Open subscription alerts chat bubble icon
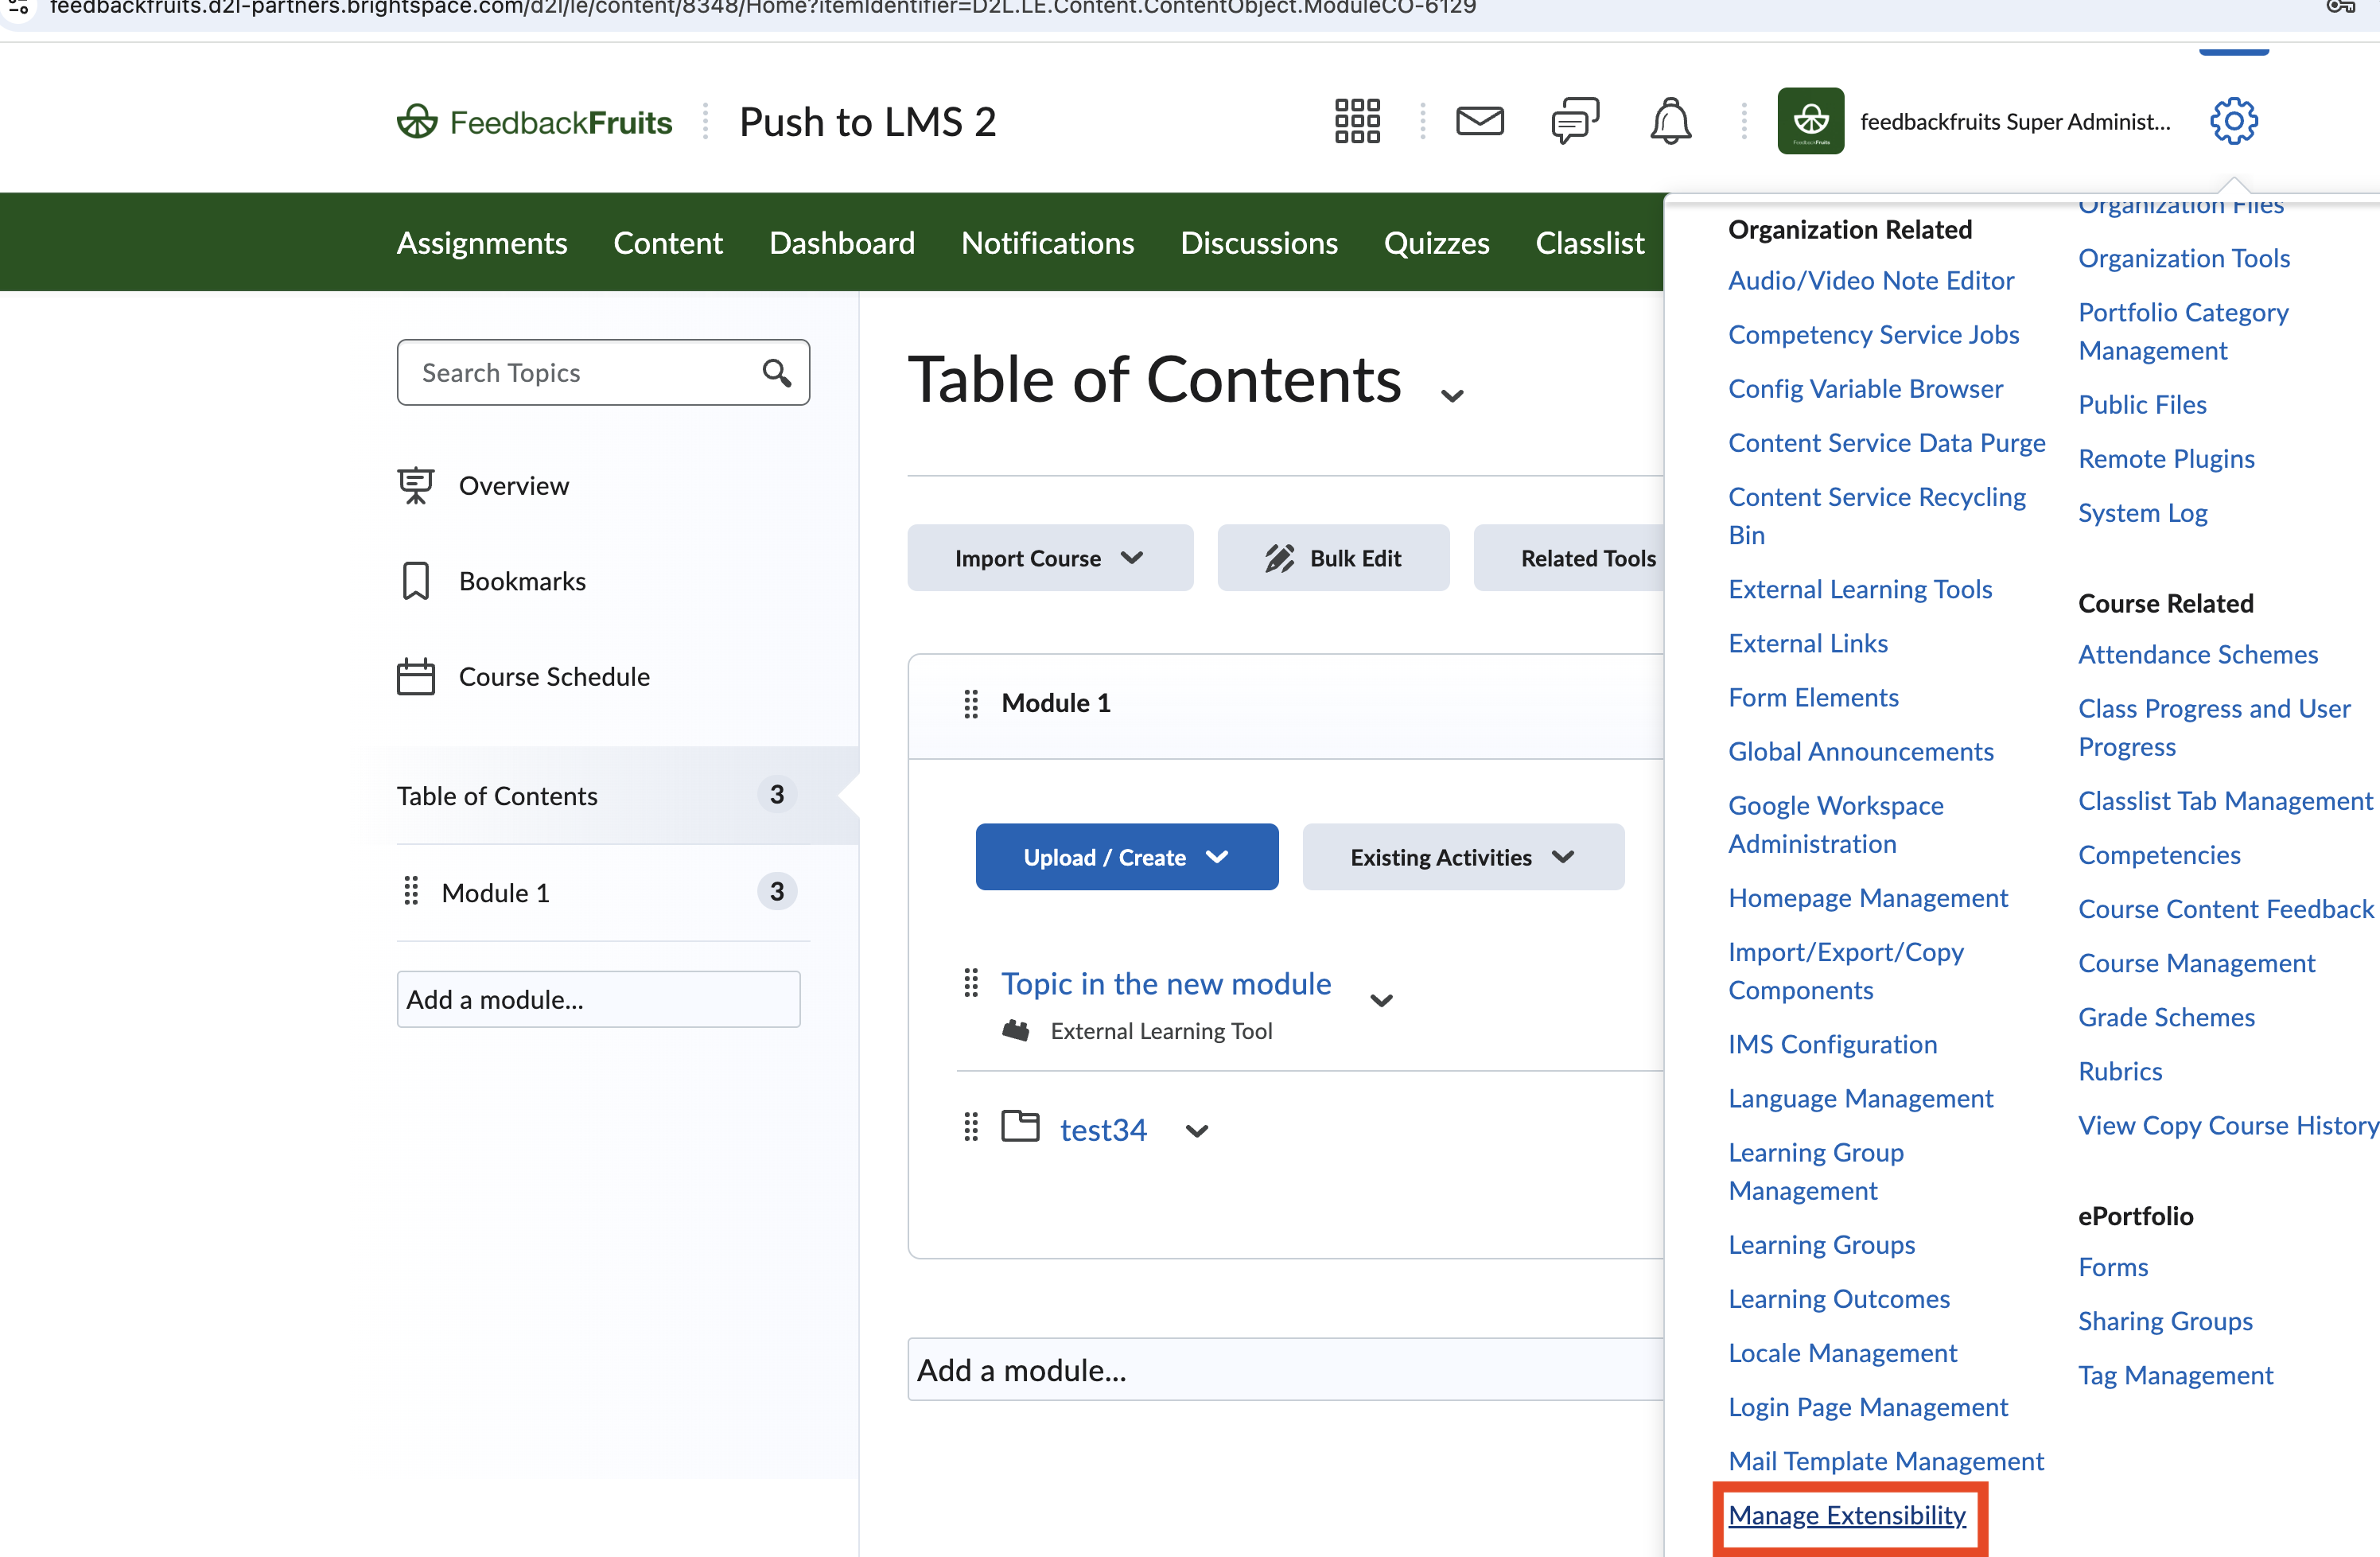Viewport: 2380px width, 1557px height. click(1575, 121)
